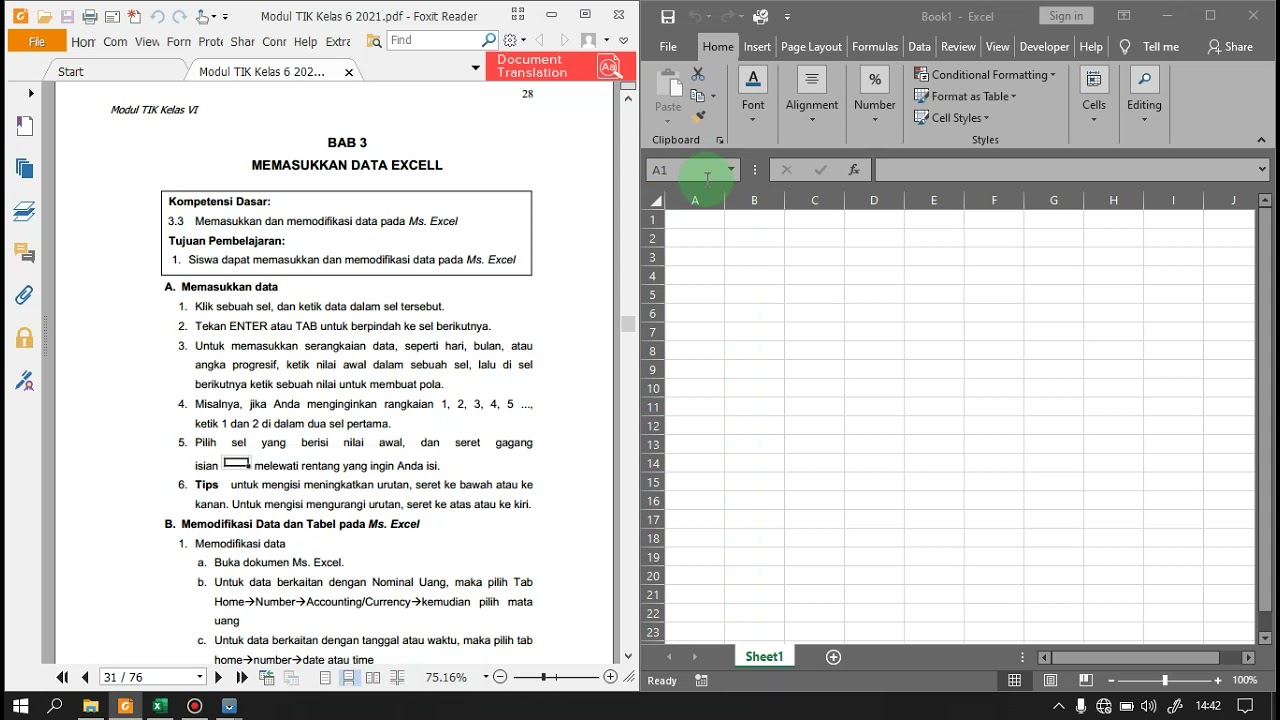Click the Print icon in Foxit Reader toolbar
The image size is (1280, 720).
pyautogui.click(x=90, y=17)
